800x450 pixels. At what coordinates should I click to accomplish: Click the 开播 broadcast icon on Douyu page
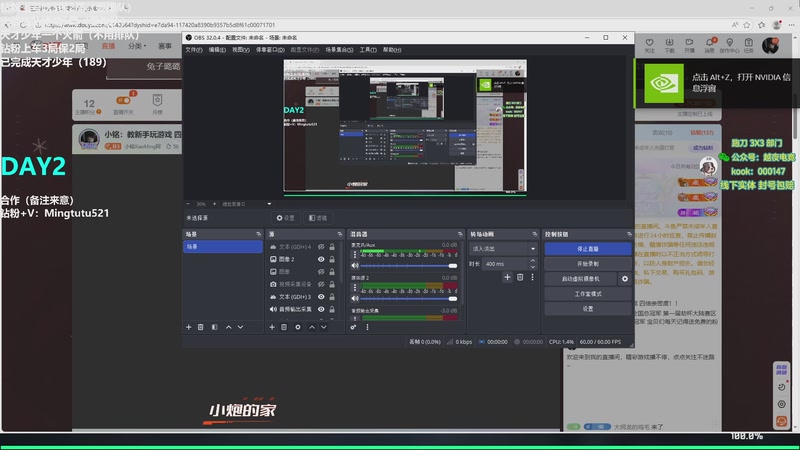coord(689,42)
